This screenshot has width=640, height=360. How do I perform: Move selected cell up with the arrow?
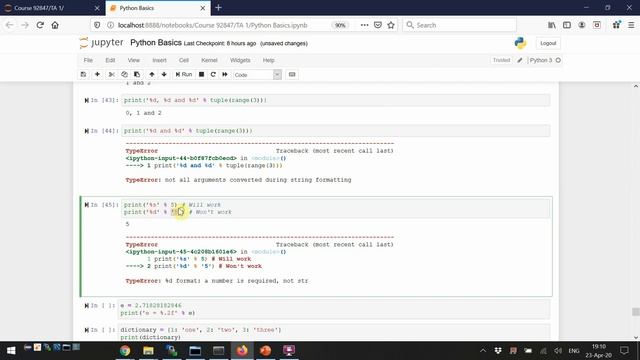[x=151, y=74]
